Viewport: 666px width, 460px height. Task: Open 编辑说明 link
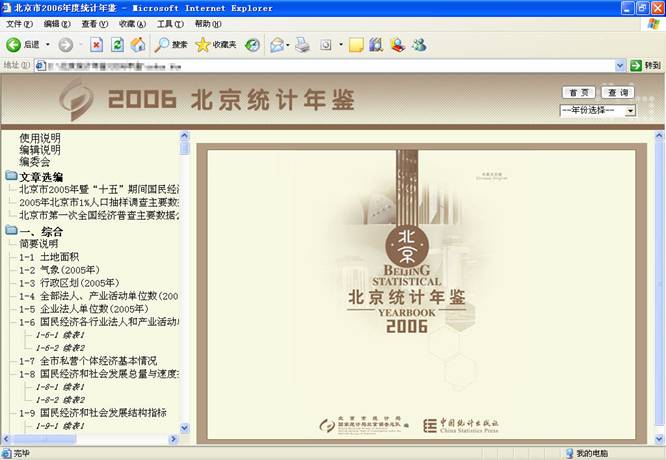(40, 150)
